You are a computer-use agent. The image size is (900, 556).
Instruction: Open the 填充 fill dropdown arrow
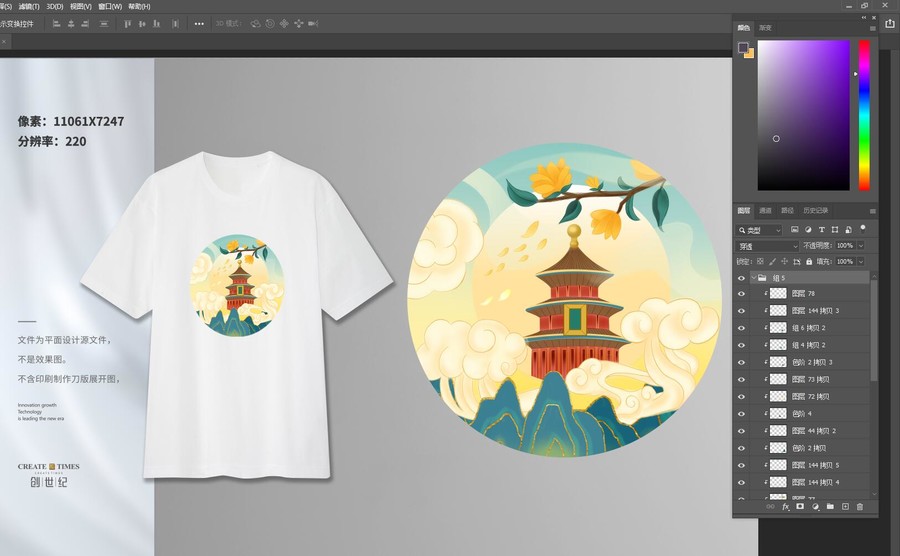[860, 262]
